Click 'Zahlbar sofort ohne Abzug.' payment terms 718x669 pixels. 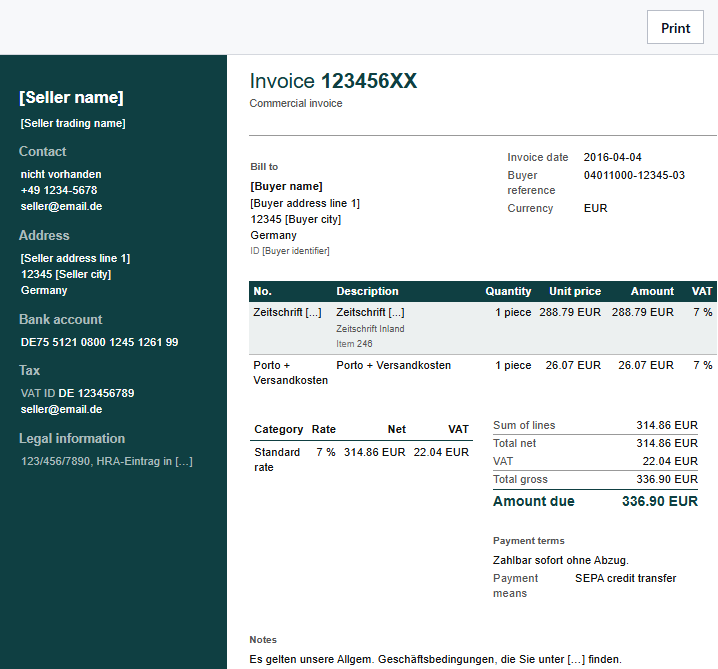[x=560, y=560]
